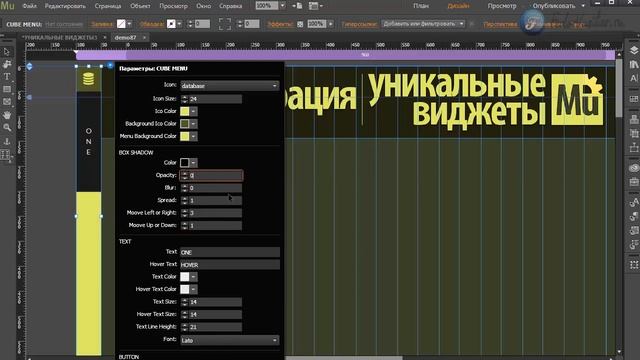640x360 pixels.
Task: Select the image frame tool below Rectangle
Action: [7, 102]
